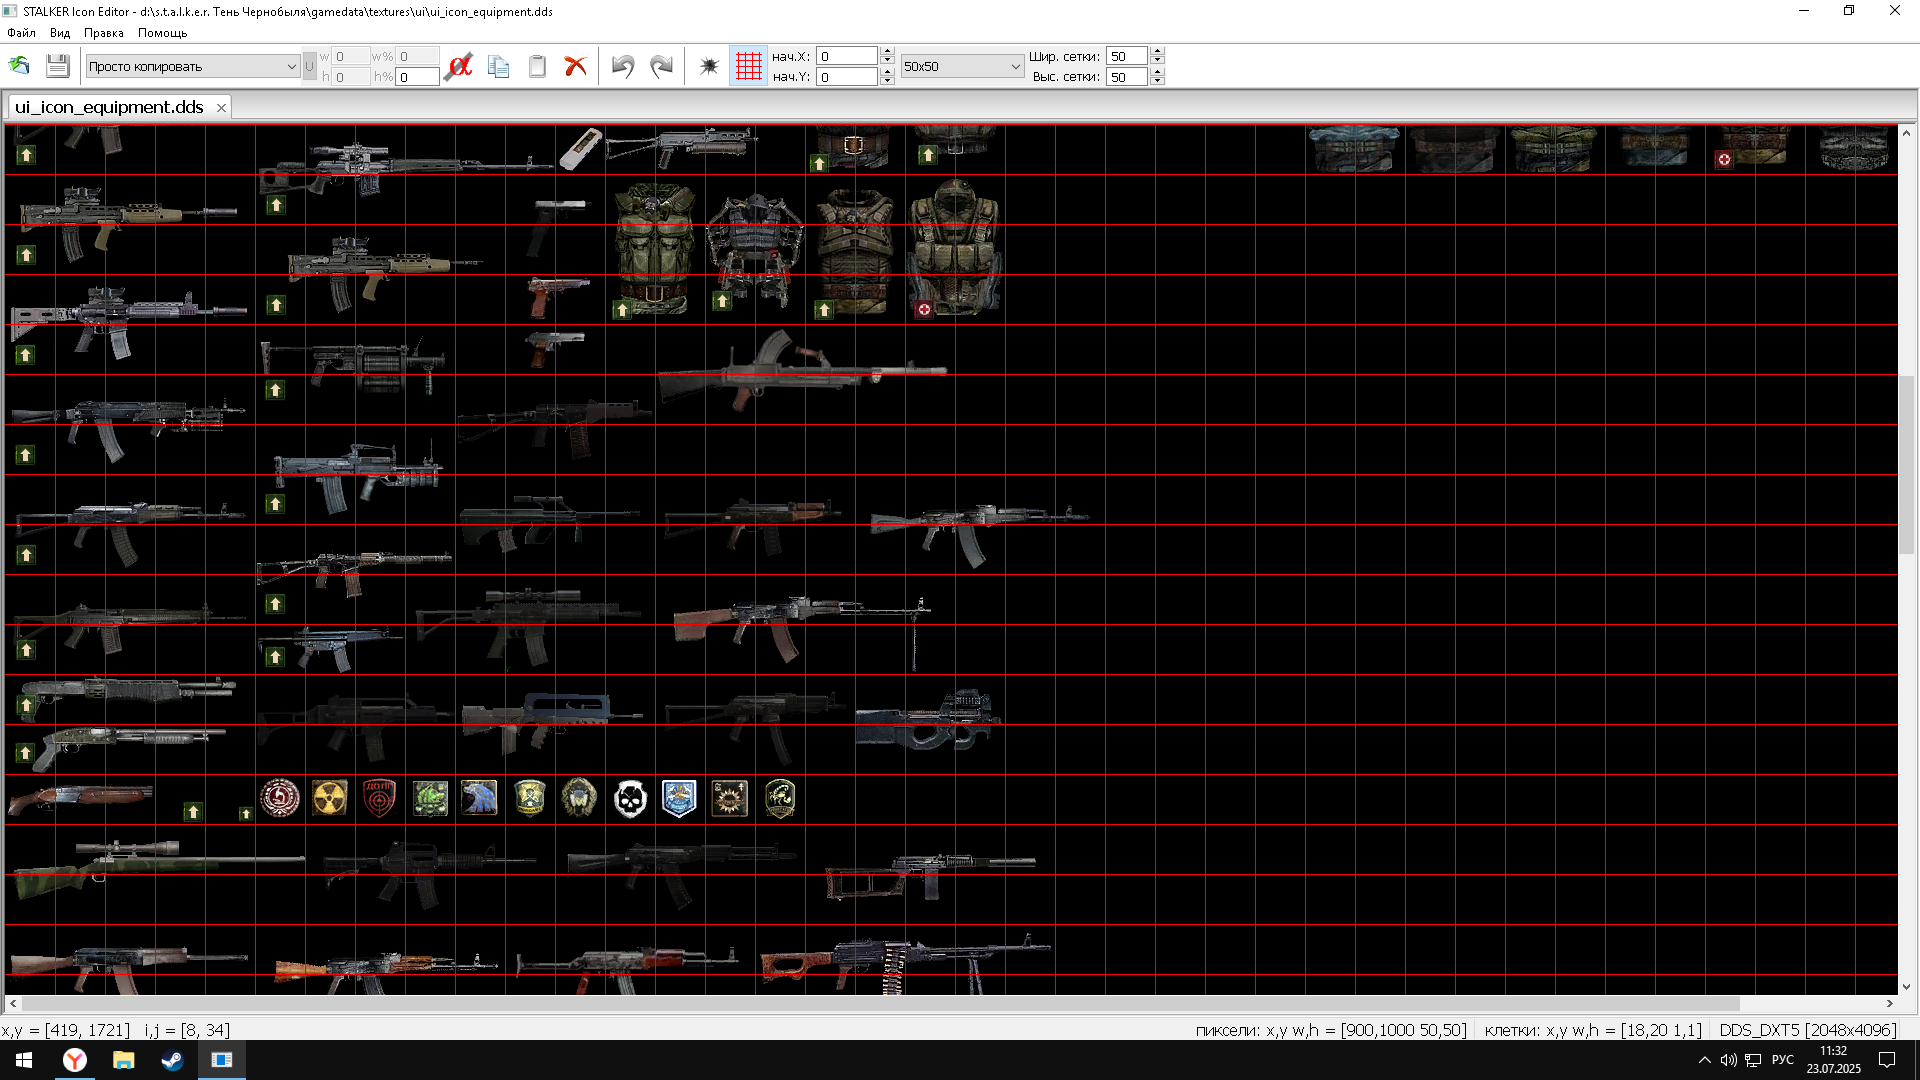The image size is (1920, 1080).
Task: Increase нач.X with its up arrow
Action: 887,52
